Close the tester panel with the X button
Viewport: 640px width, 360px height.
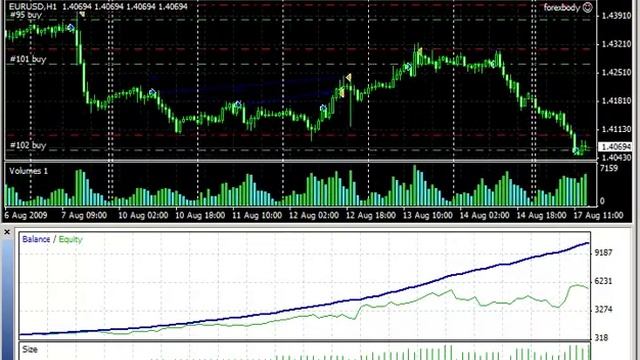(x=7, y=232)
